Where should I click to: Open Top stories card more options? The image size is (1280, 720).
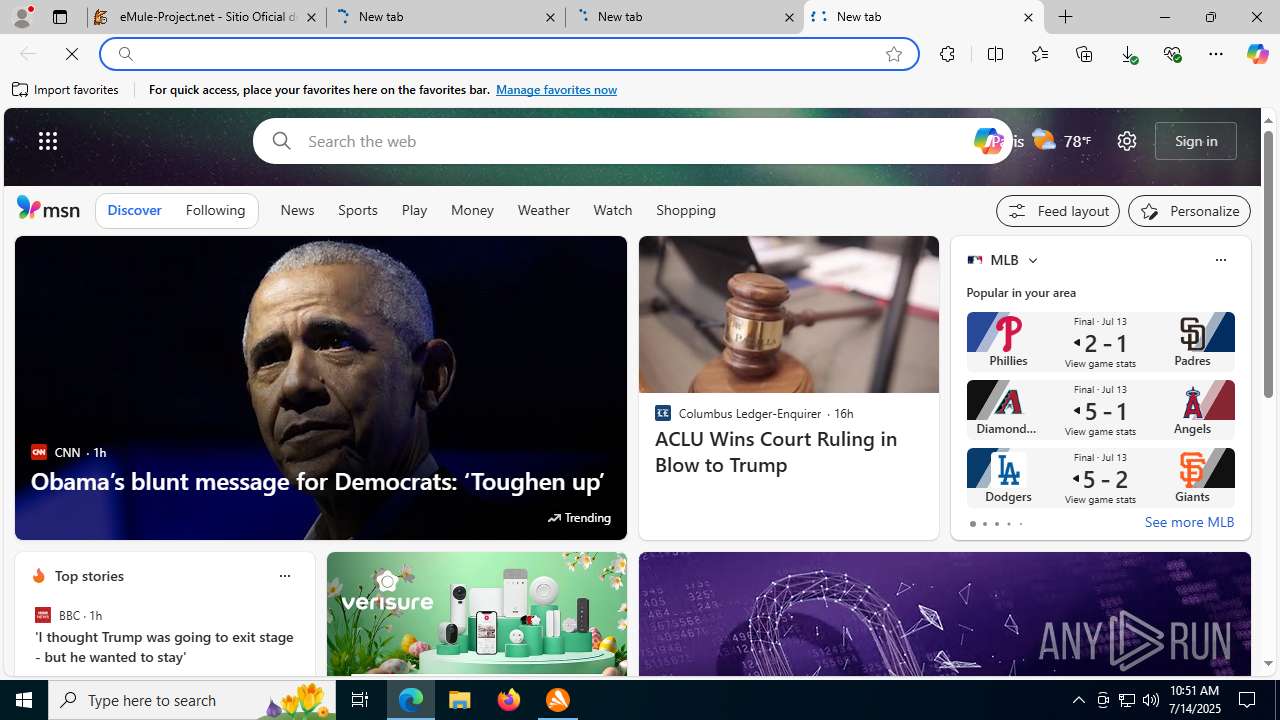click(x=284, y=576)
